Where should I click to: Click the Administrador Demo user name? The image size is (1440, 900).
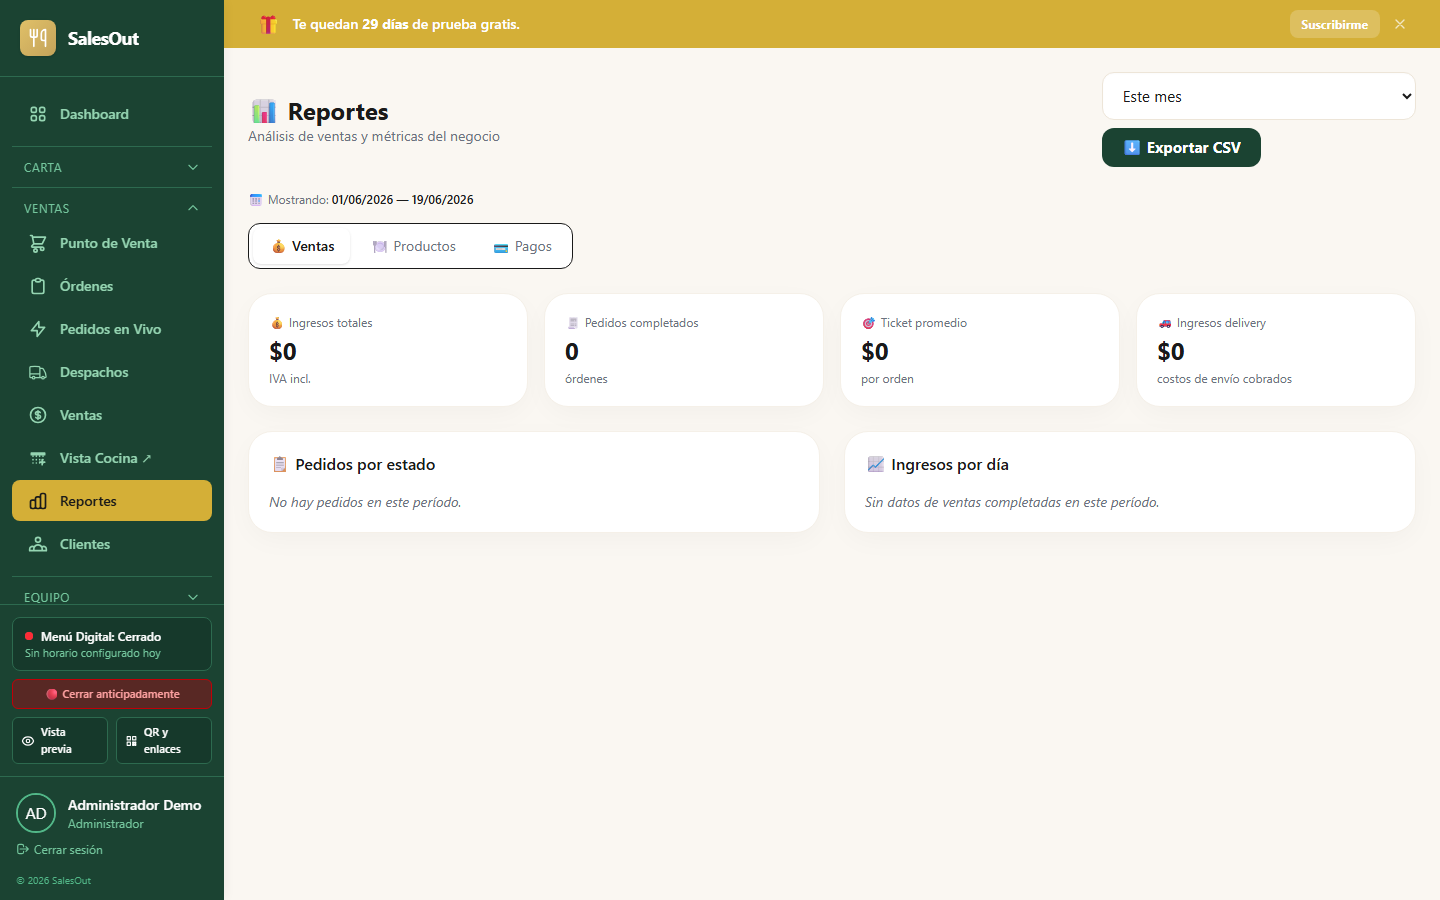134,805
